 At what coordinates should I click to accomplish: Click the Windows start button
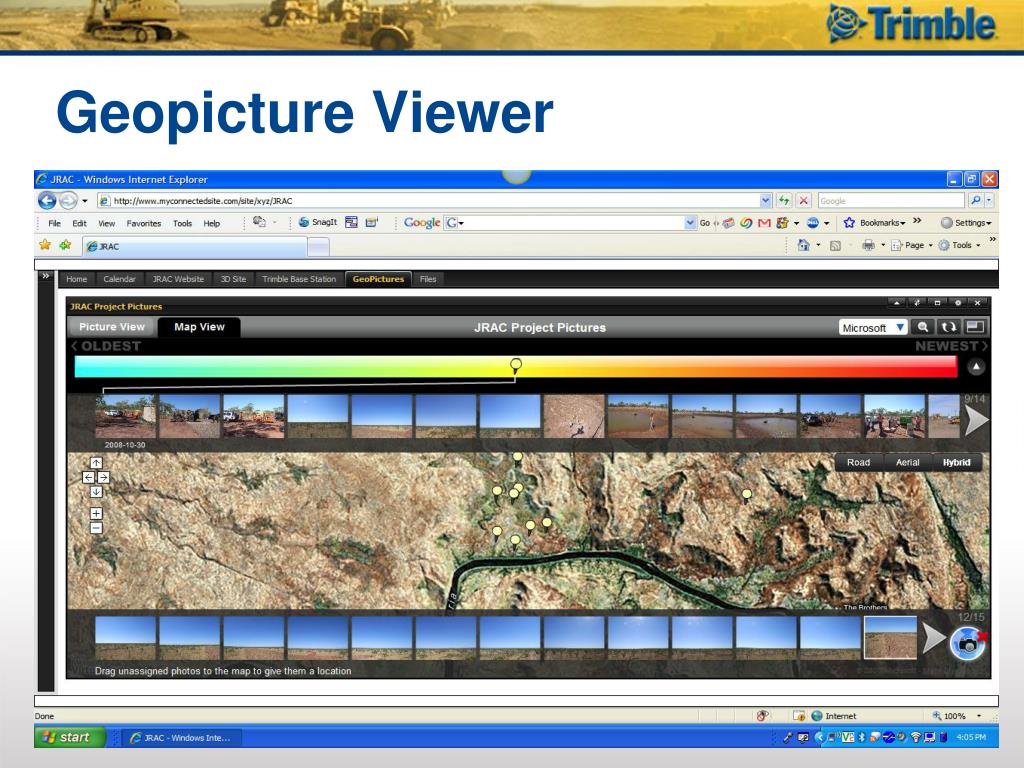[x=71, y=737]
